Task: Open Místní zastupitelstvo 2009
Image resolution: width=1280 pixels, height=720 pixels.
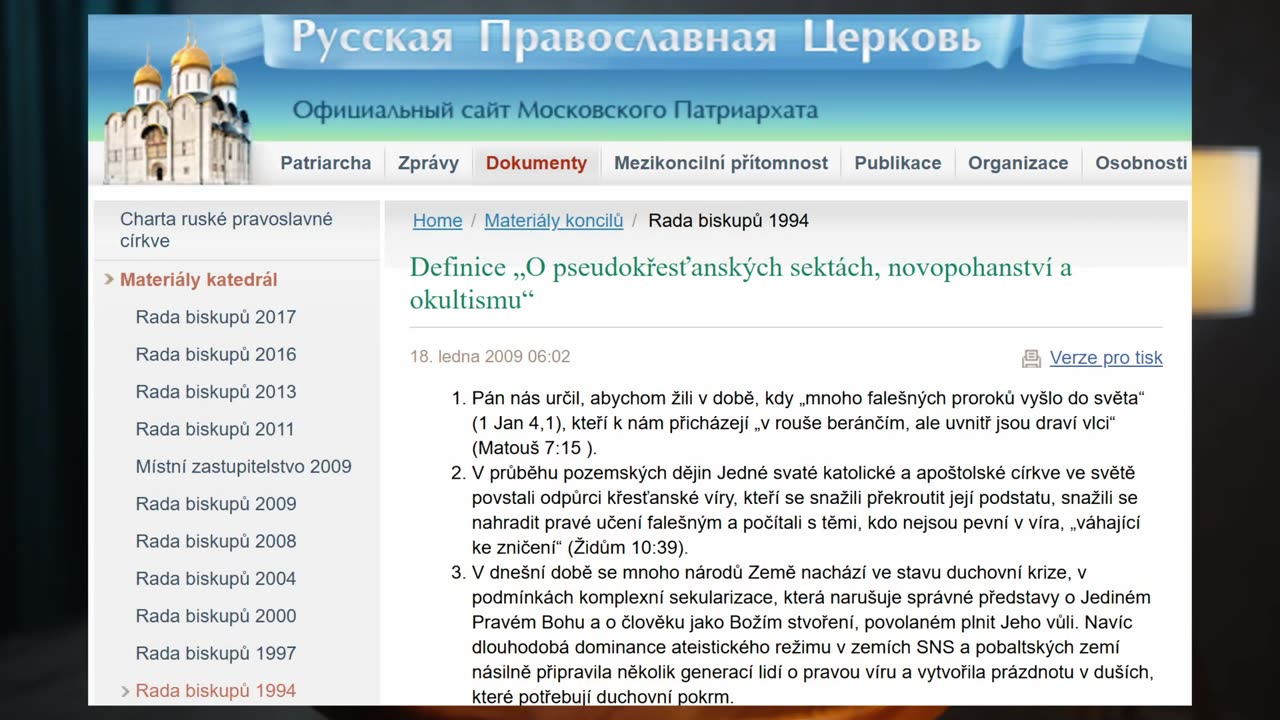Action: pos(244,466)
